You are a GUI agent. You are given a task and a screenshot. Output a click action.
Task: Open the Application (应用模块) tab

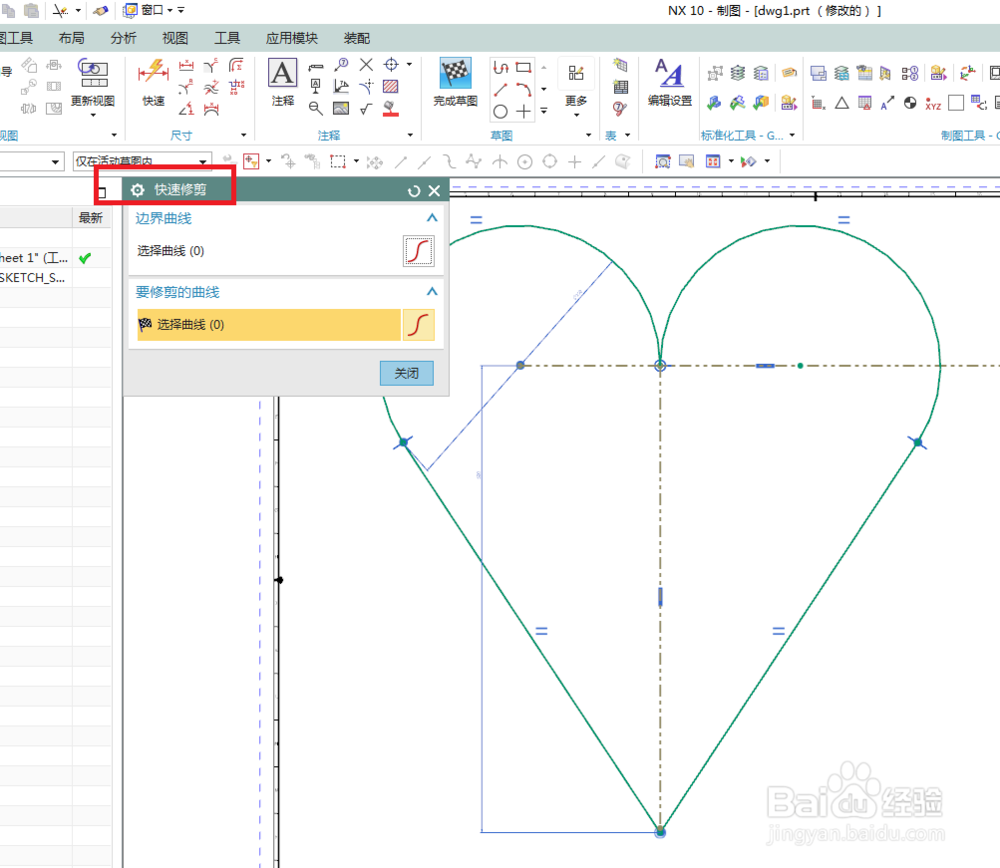(291, 38)
